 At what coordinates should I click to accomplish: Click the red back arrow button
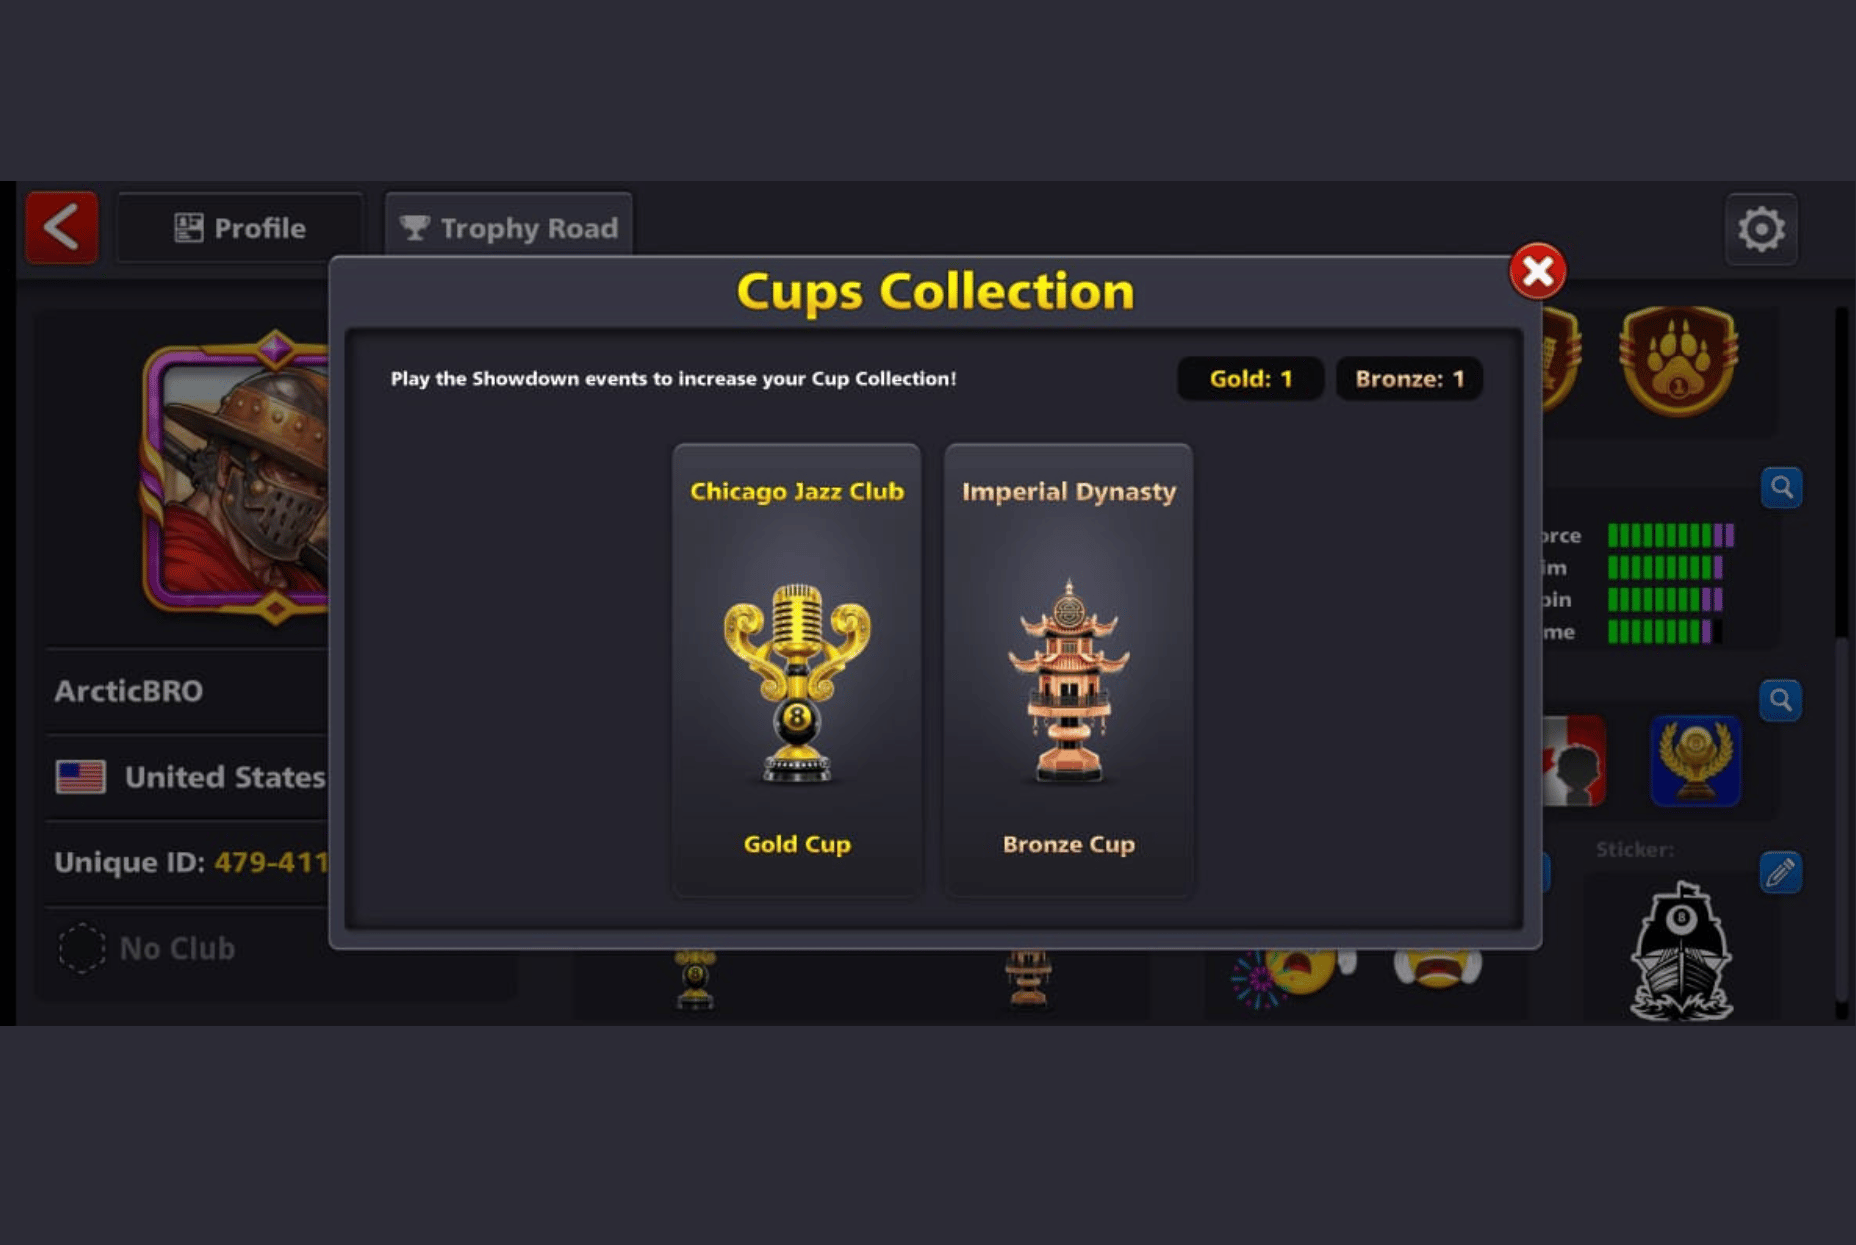[x=62, y=228]
